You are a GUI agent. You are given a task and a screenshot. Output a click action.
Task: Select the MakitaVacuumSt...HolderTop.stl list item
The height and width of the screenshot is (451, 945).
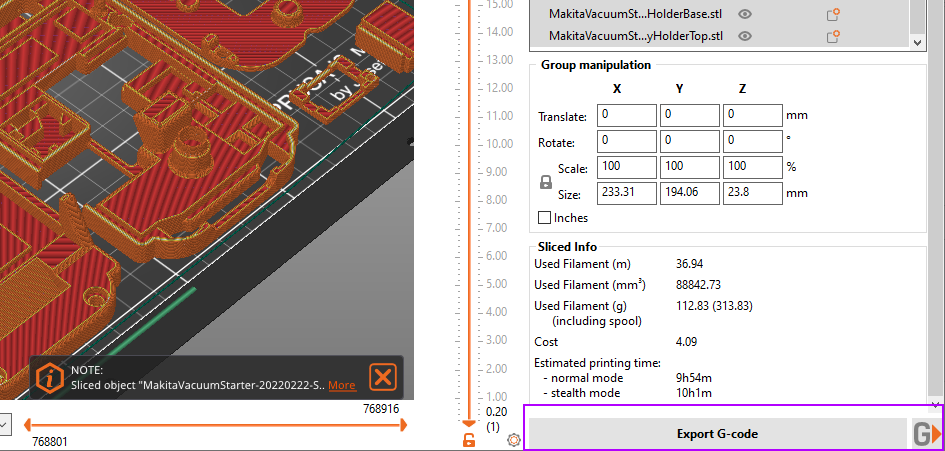pos(635,36)
